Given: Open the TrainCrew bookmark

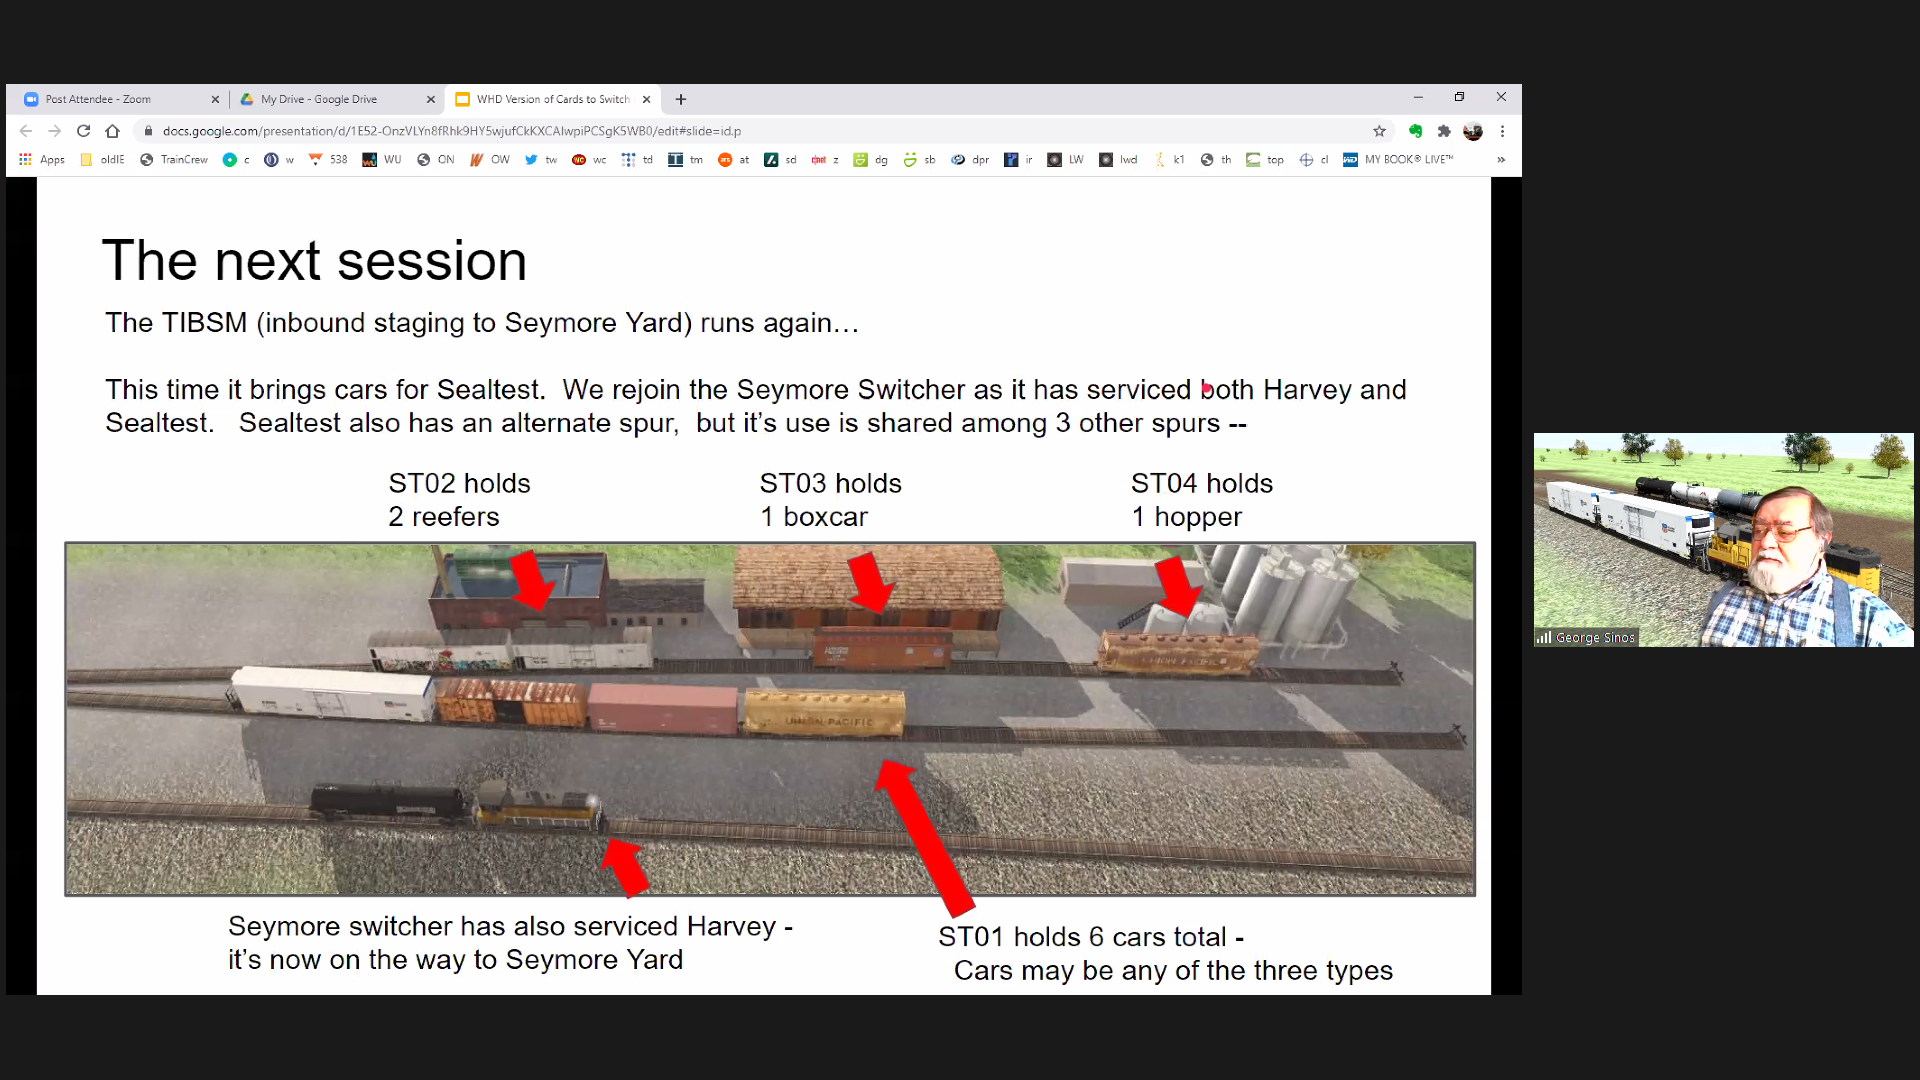Looking at the screenshot, I should coord(174,160).
